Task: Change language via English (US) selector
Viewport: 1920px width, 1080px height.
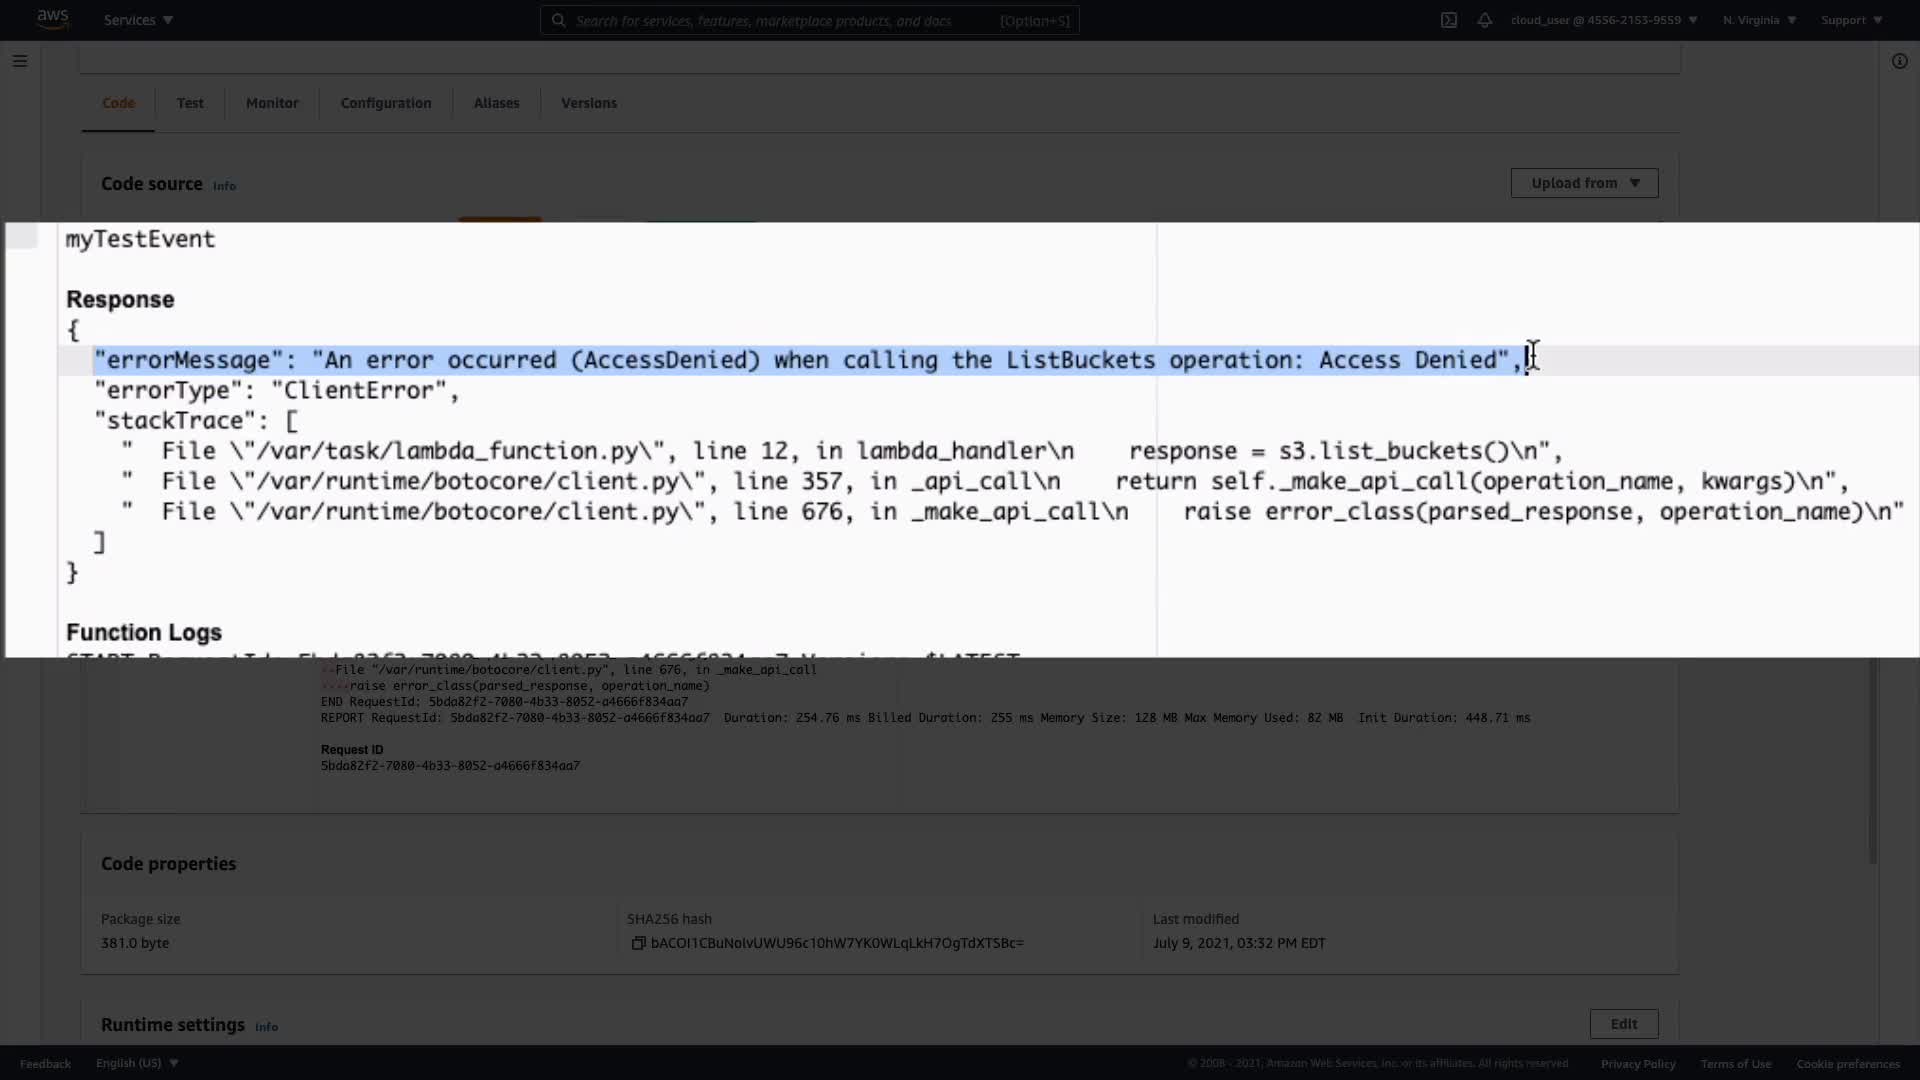Action: point(137,1063)
